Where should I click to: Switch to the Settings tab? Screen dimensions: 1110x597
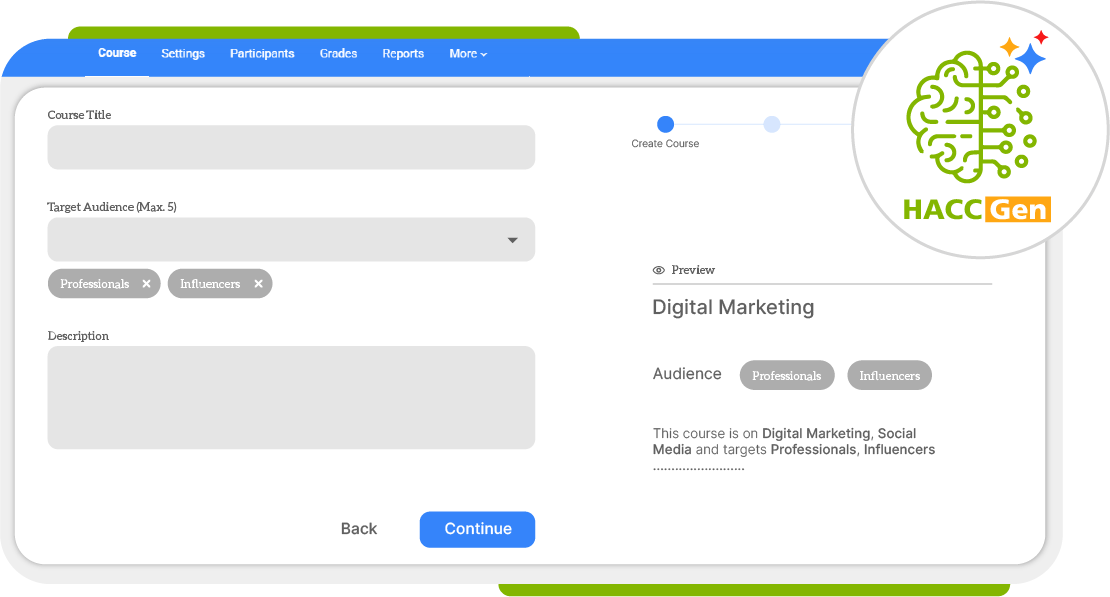point(182,53)
